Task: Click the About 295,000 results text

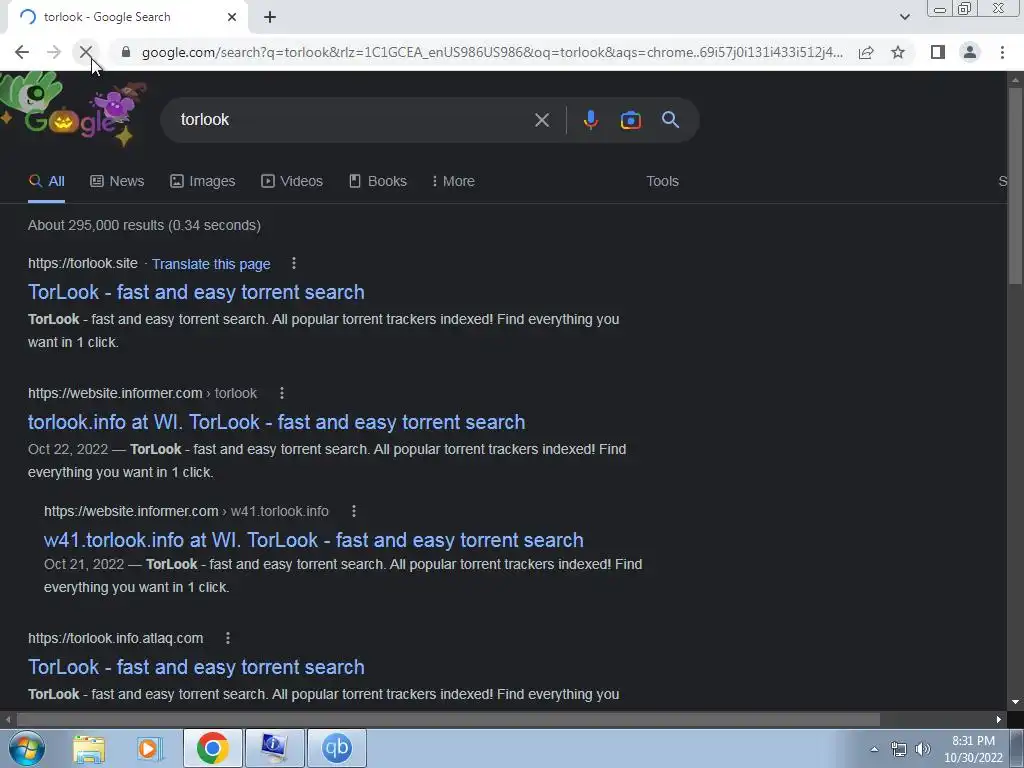Action: click(x=144, y=225)
